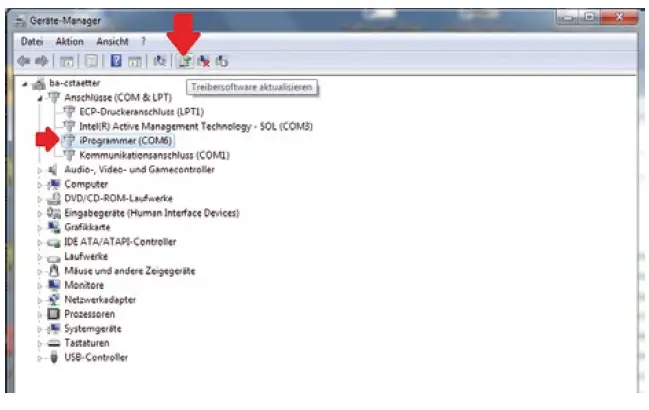Click the blue Help question mark icon
Screen dimensions: 649x410
116,61
